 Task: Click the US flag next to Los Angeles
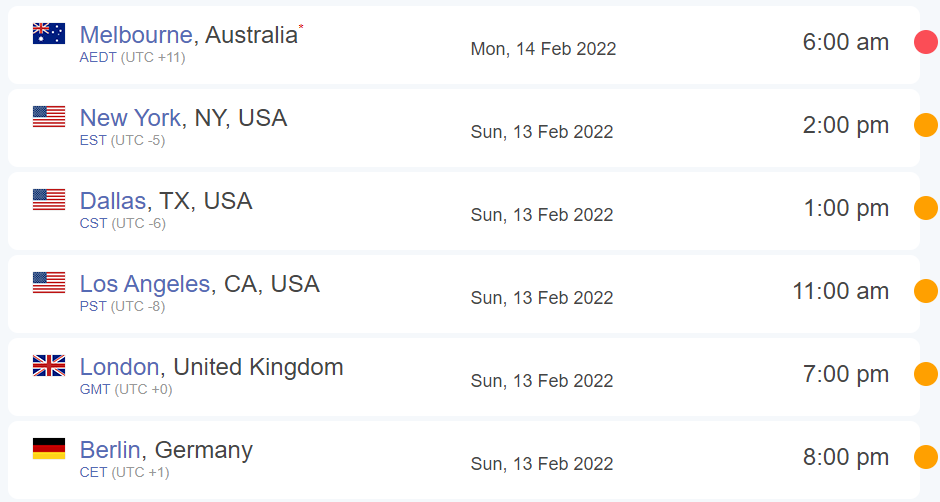tap(49, 282)
